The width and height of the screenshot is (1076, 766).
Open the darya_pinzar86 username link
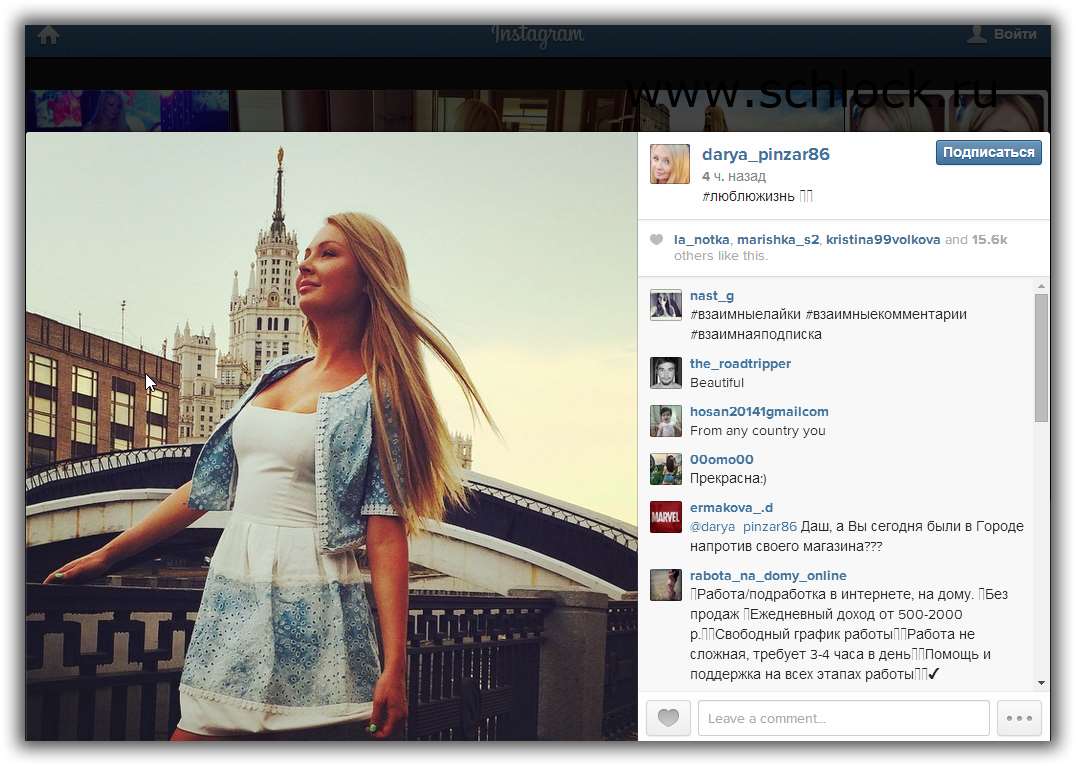766,154
